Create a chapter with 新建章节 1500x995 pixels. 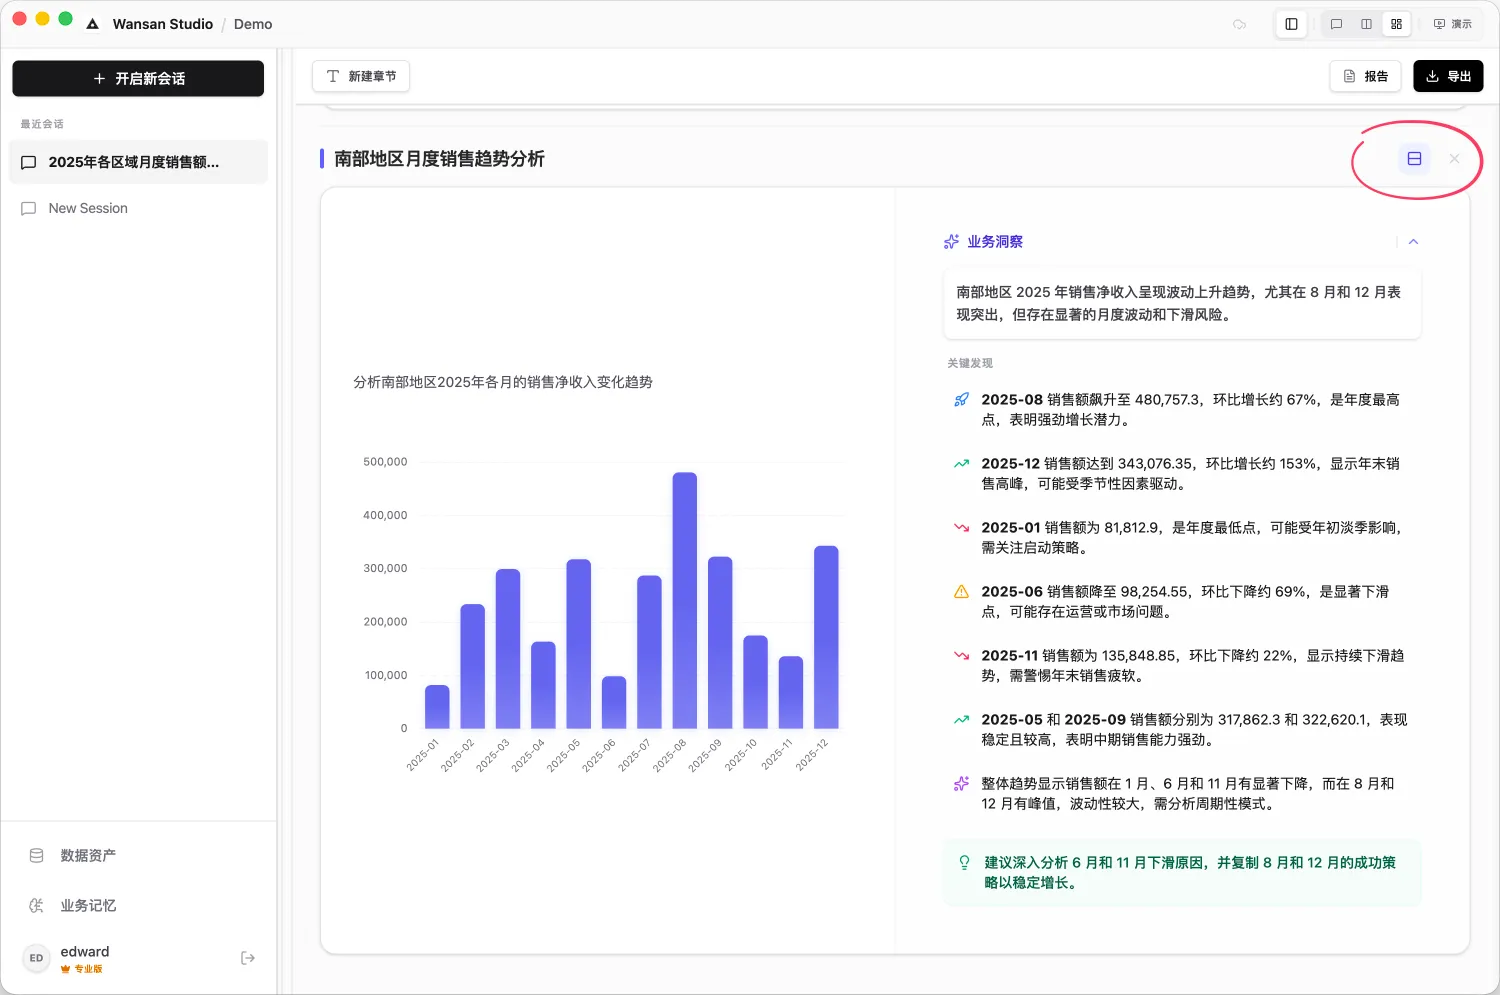click(360, 75)
